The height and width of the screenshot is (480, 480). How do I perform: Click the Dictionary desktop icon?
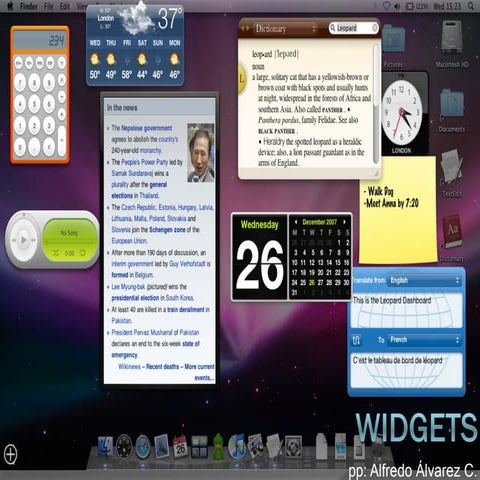(x=452, y=233)
